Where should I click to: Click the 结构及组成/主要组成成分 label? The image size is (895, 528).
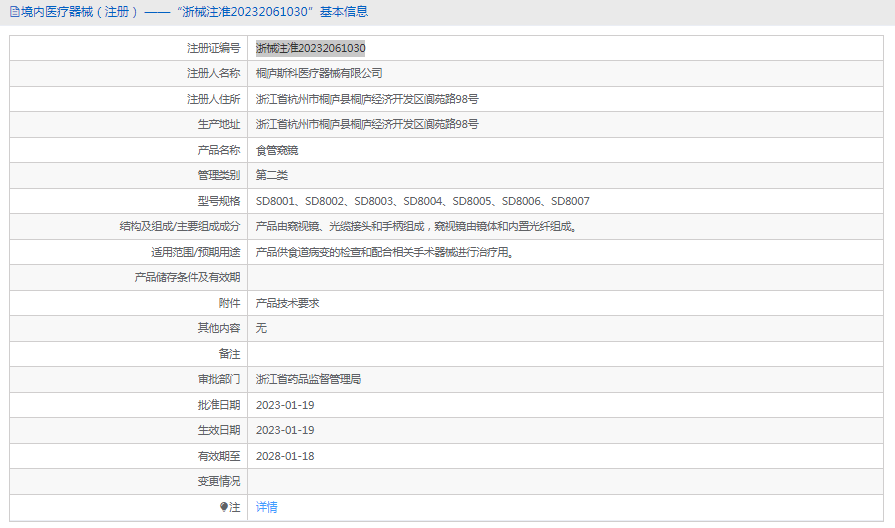pos(180,226)
